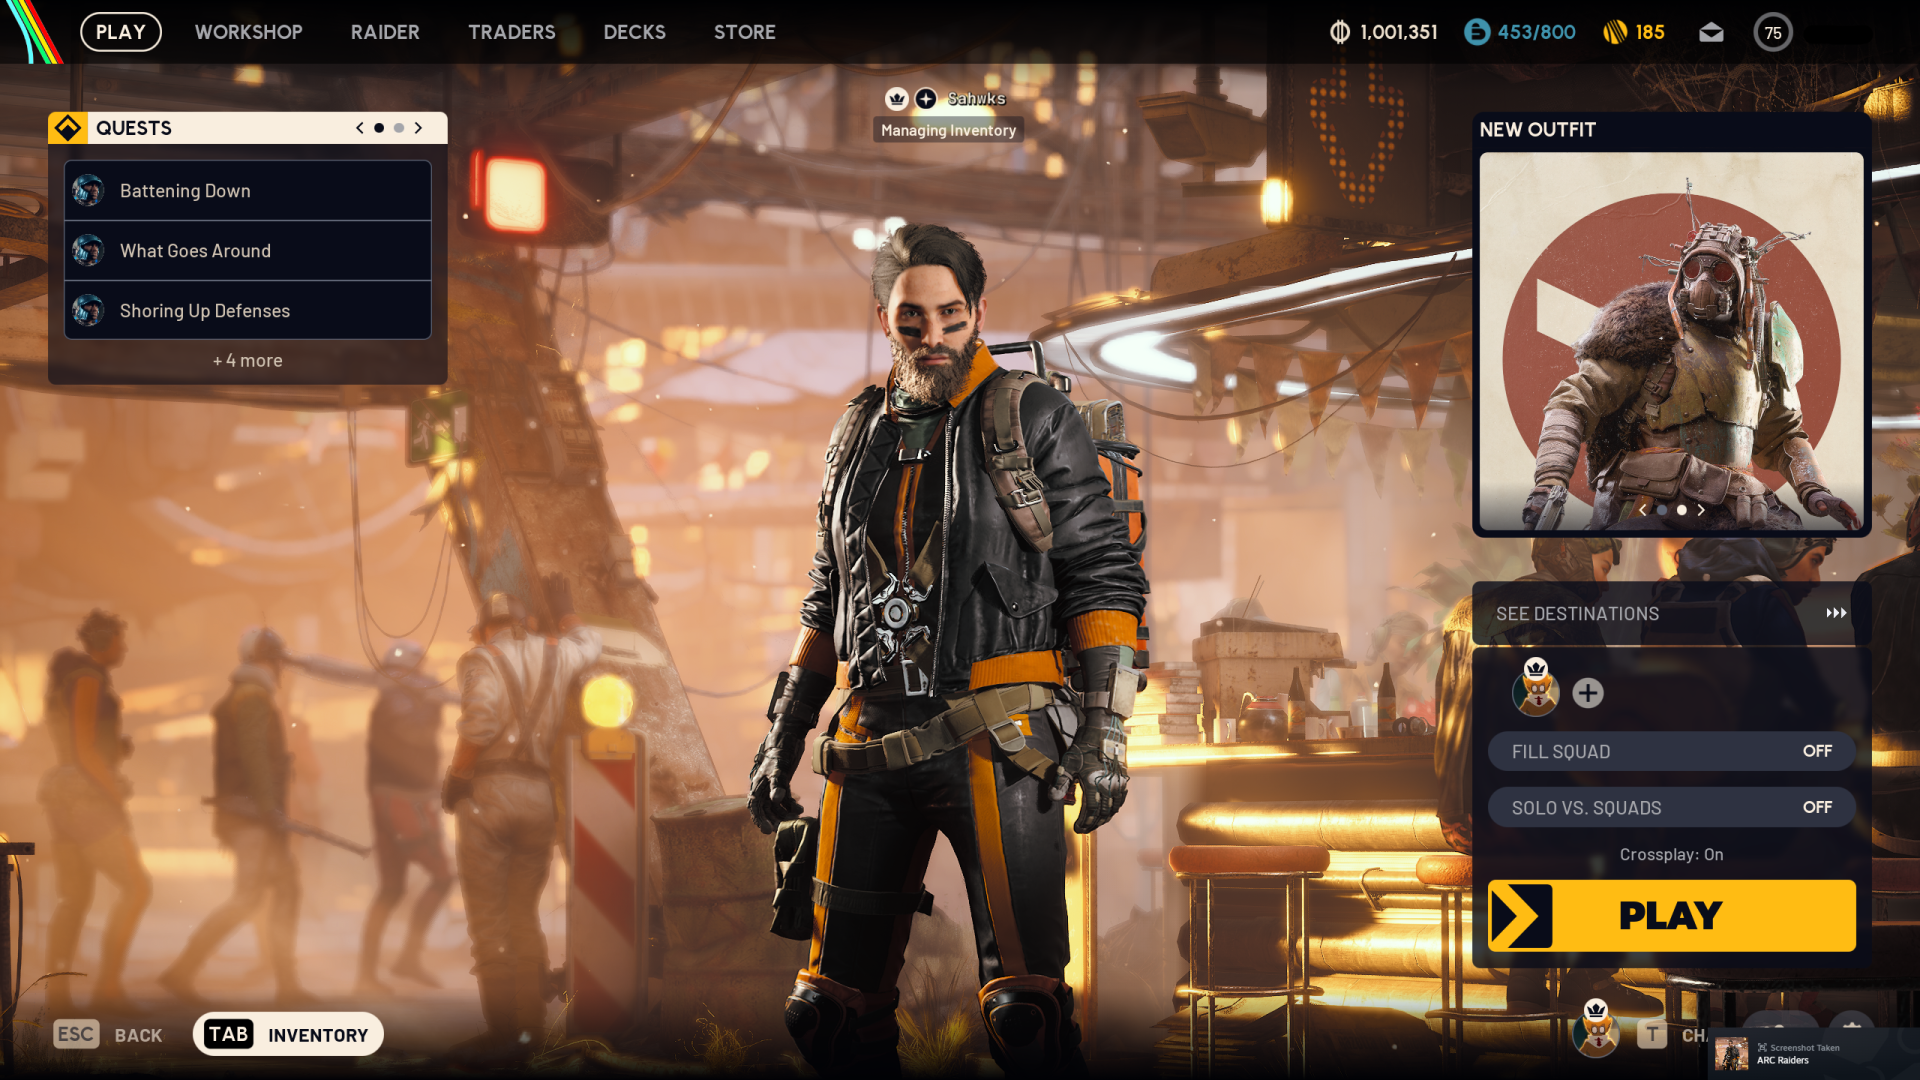The image size is (1920, 1080).
Task: Switch to the WORKSHOP tab
Action: tap(249, 32)
